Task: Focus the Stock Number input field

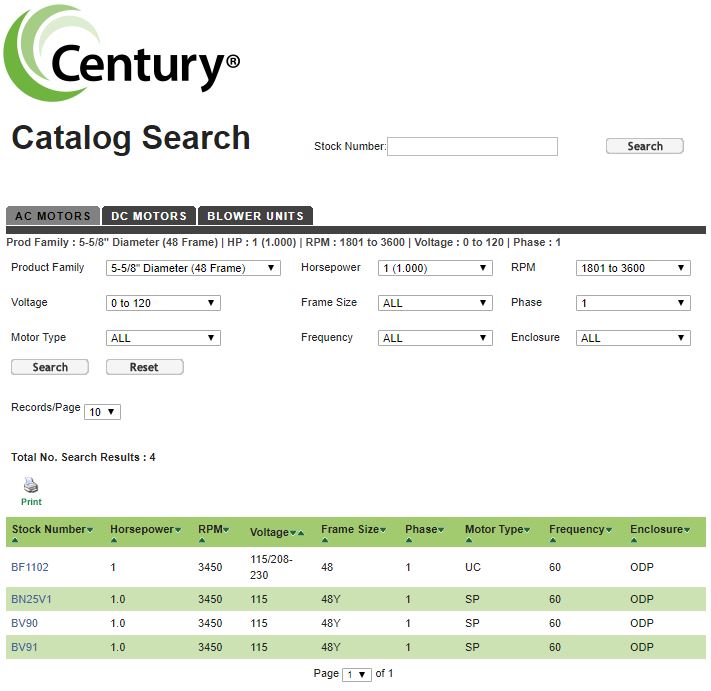Action: click(x=472, y=146)
